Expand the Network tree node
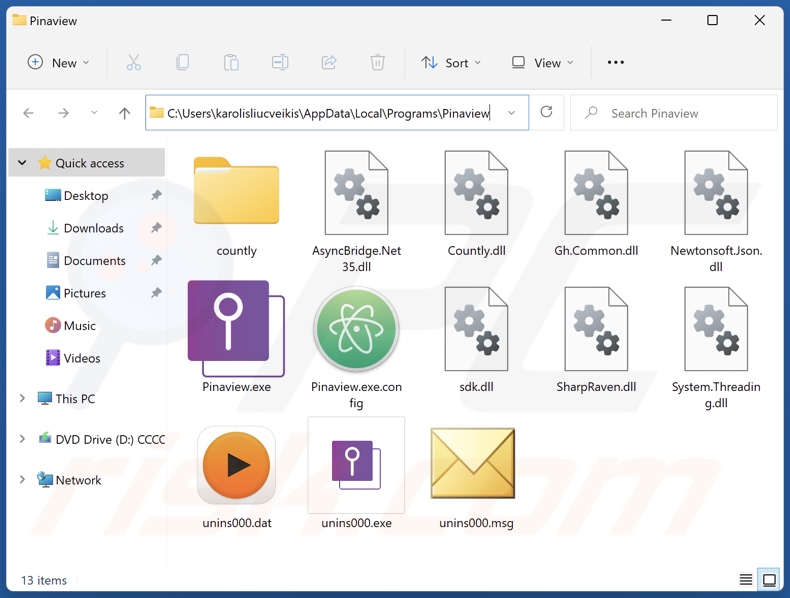The height and width of the screenshot is (598, 790). tap(23, 480)
